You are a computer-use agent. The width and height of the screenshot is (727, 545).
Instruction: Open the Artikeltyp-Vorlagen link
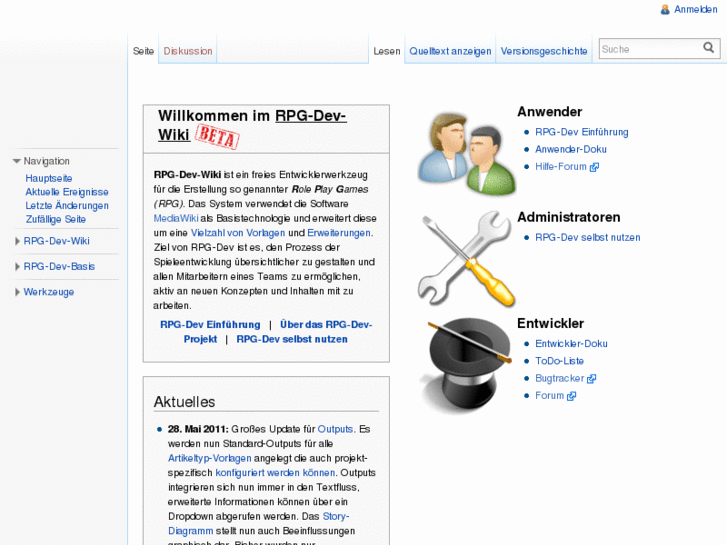click(210, 458)
